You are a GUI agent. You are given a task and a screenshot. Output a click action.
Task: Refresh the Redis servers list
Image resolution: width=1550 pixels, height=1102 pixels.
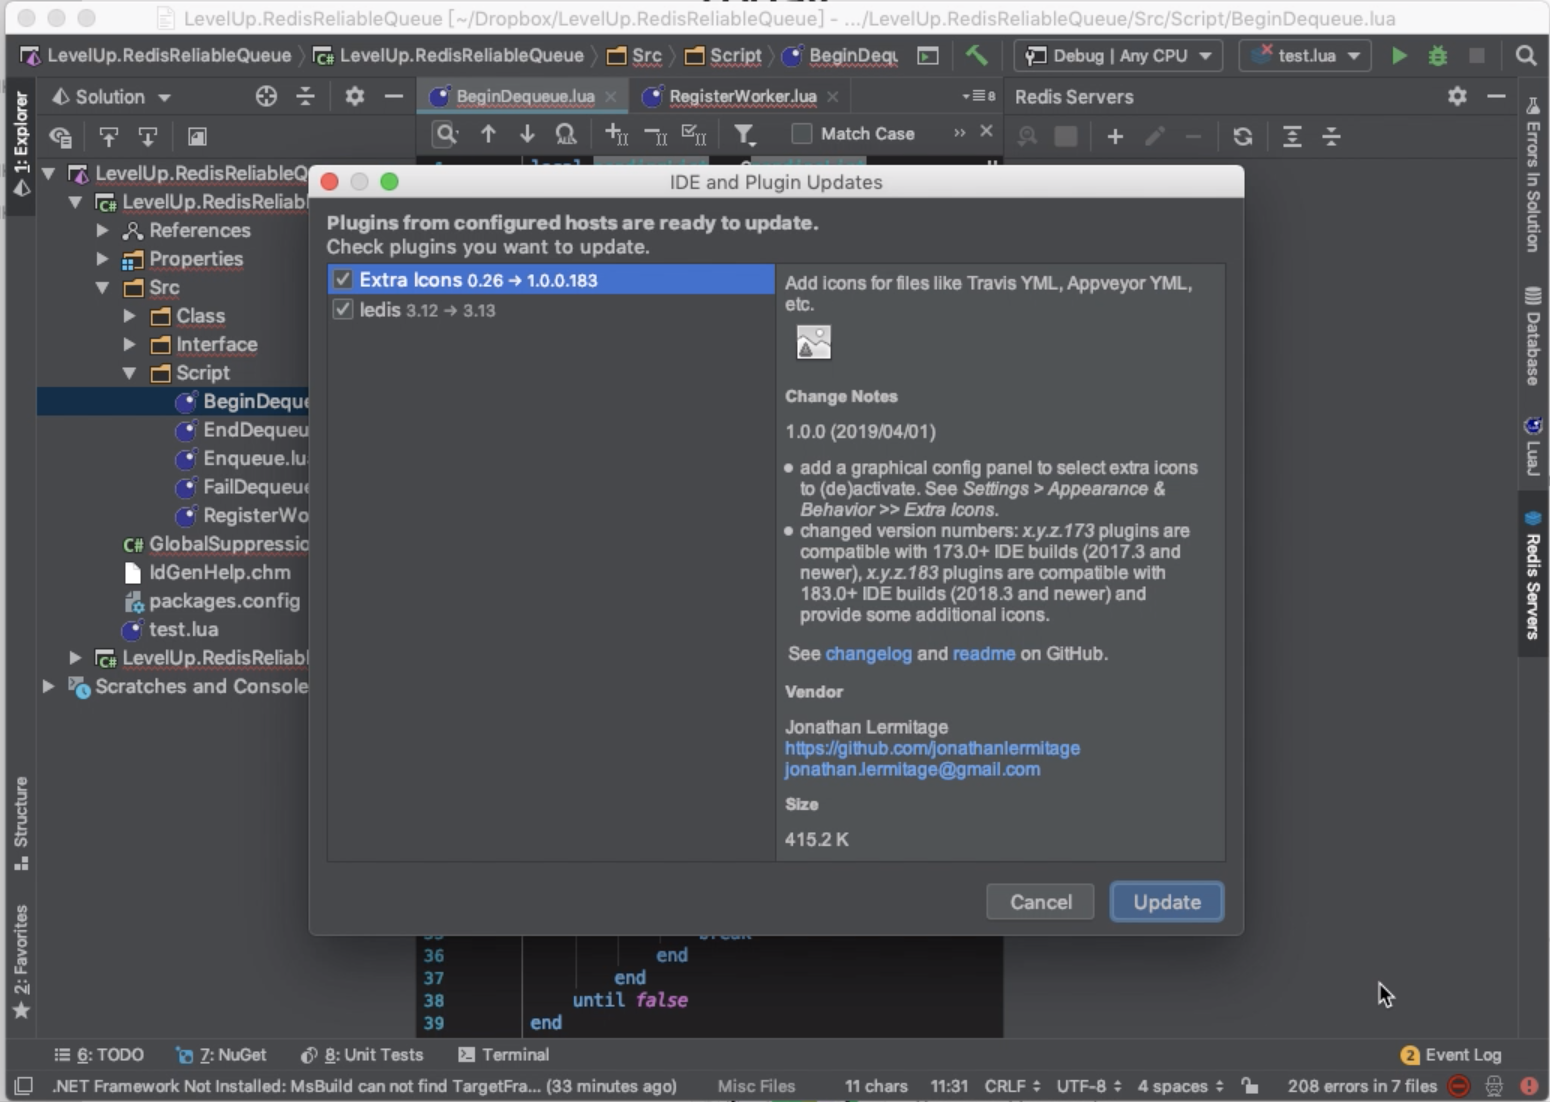pos(1243,136)
